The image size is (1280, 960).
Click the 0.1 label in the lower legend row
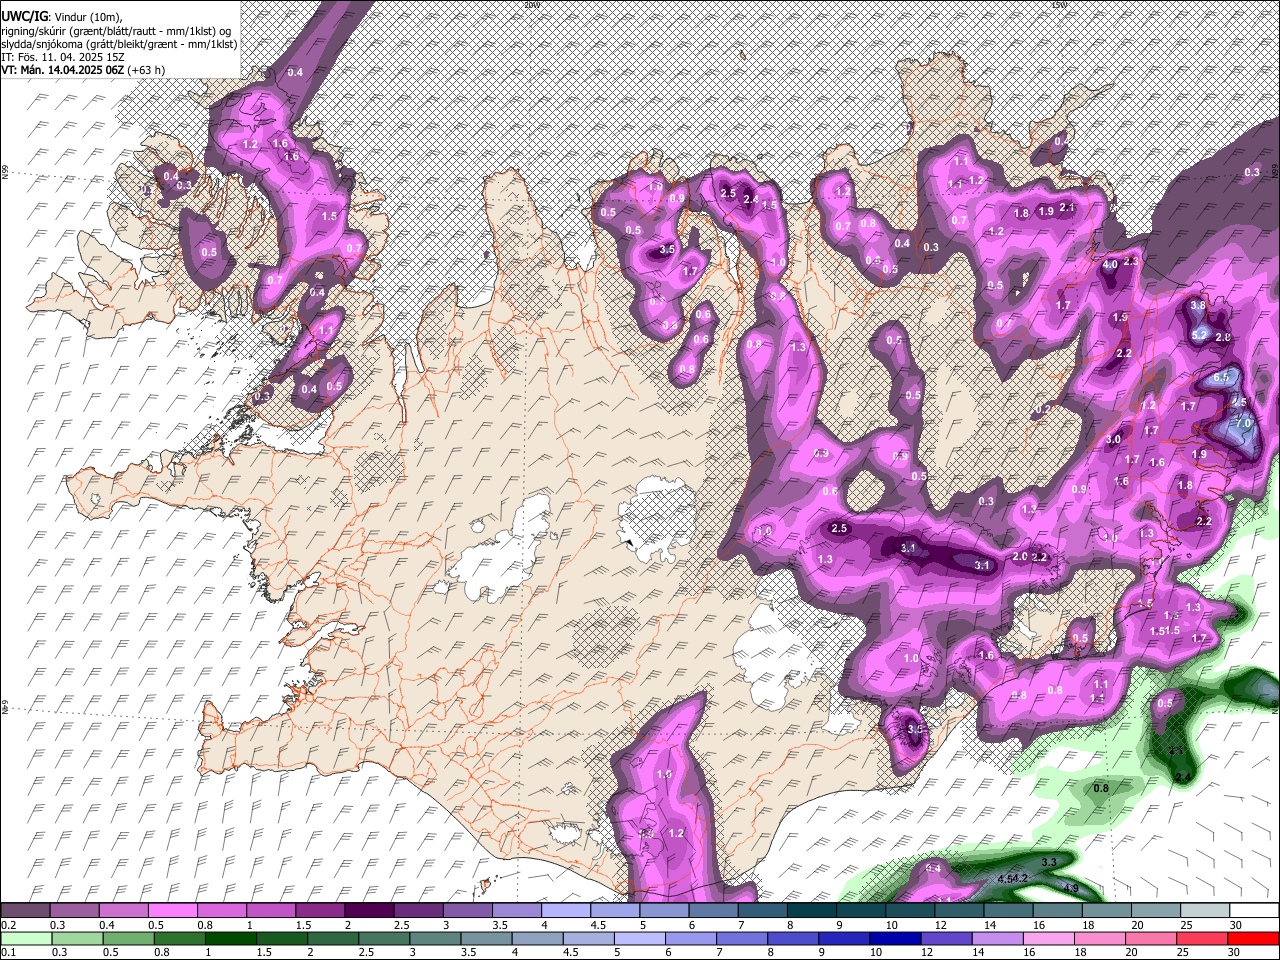[x=8, y=952]
